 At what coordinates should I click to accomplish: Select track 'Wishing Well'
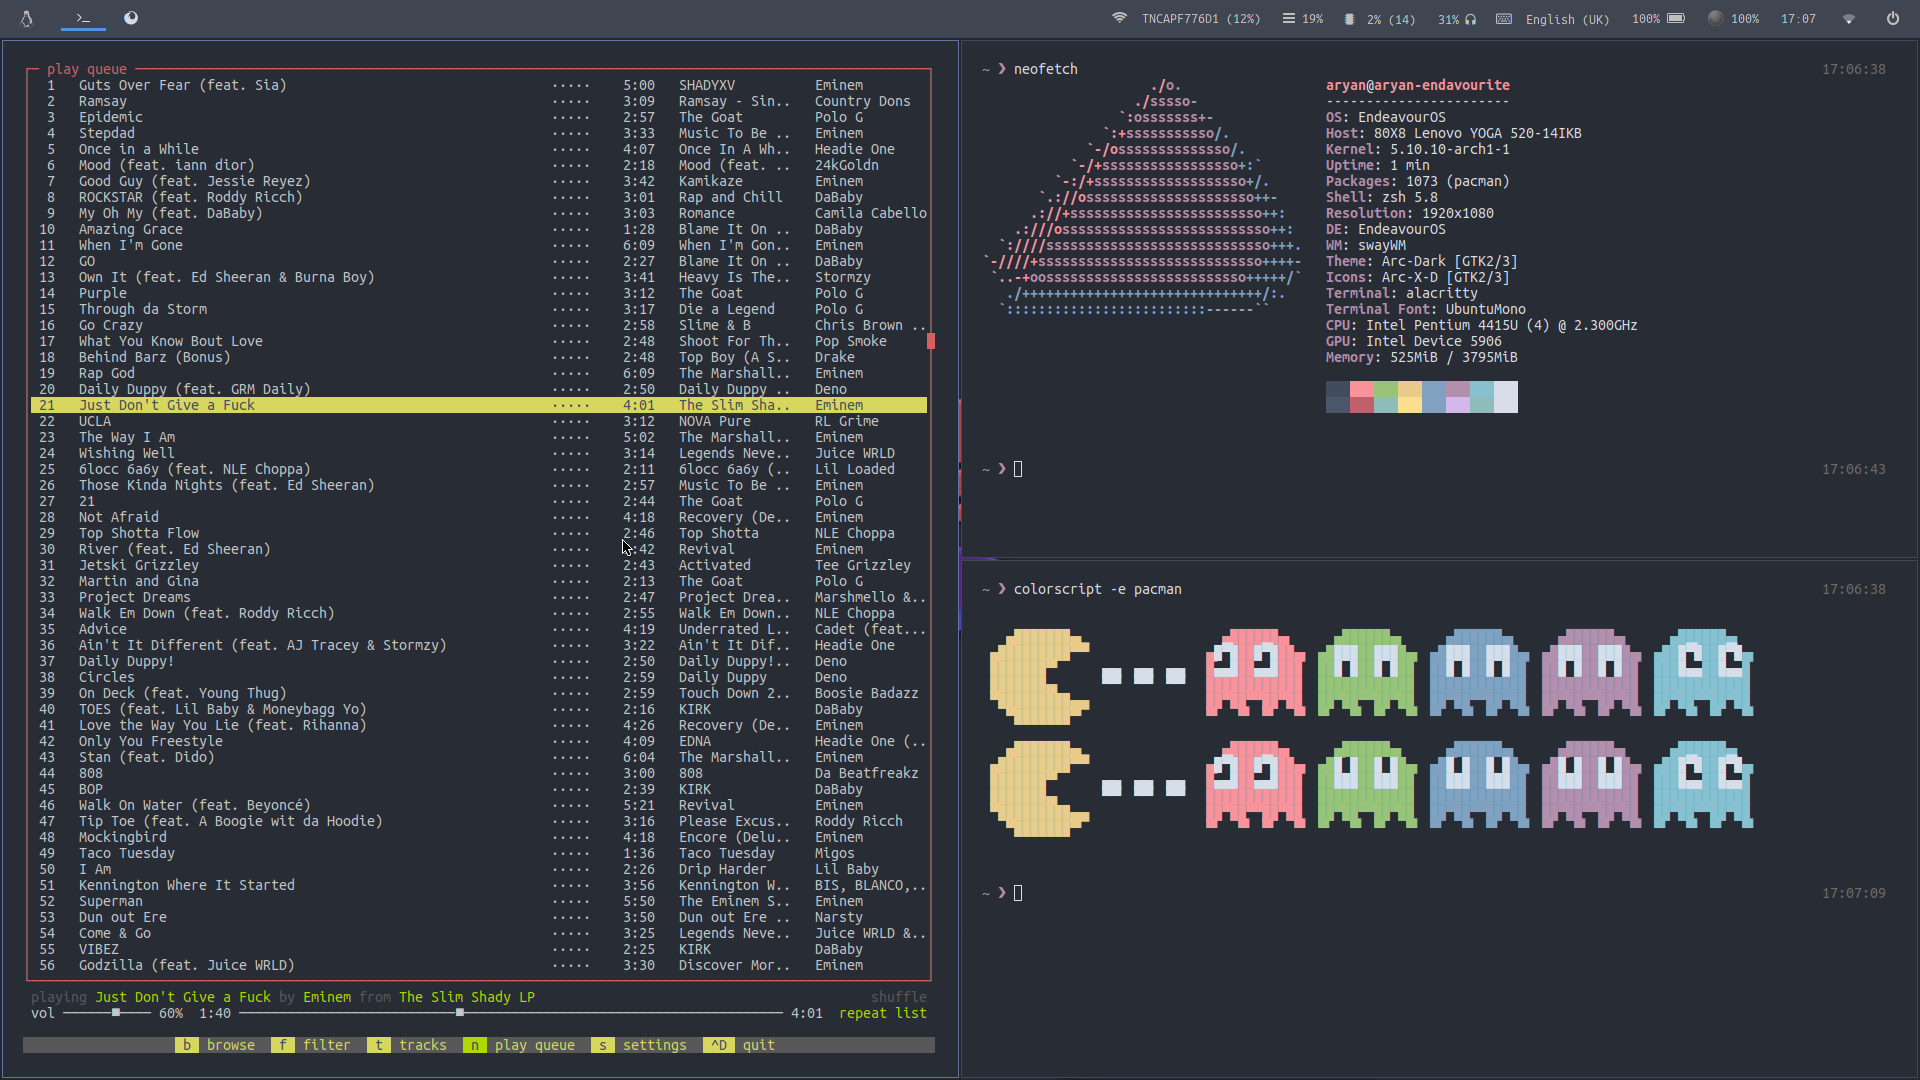click(127, 453)
